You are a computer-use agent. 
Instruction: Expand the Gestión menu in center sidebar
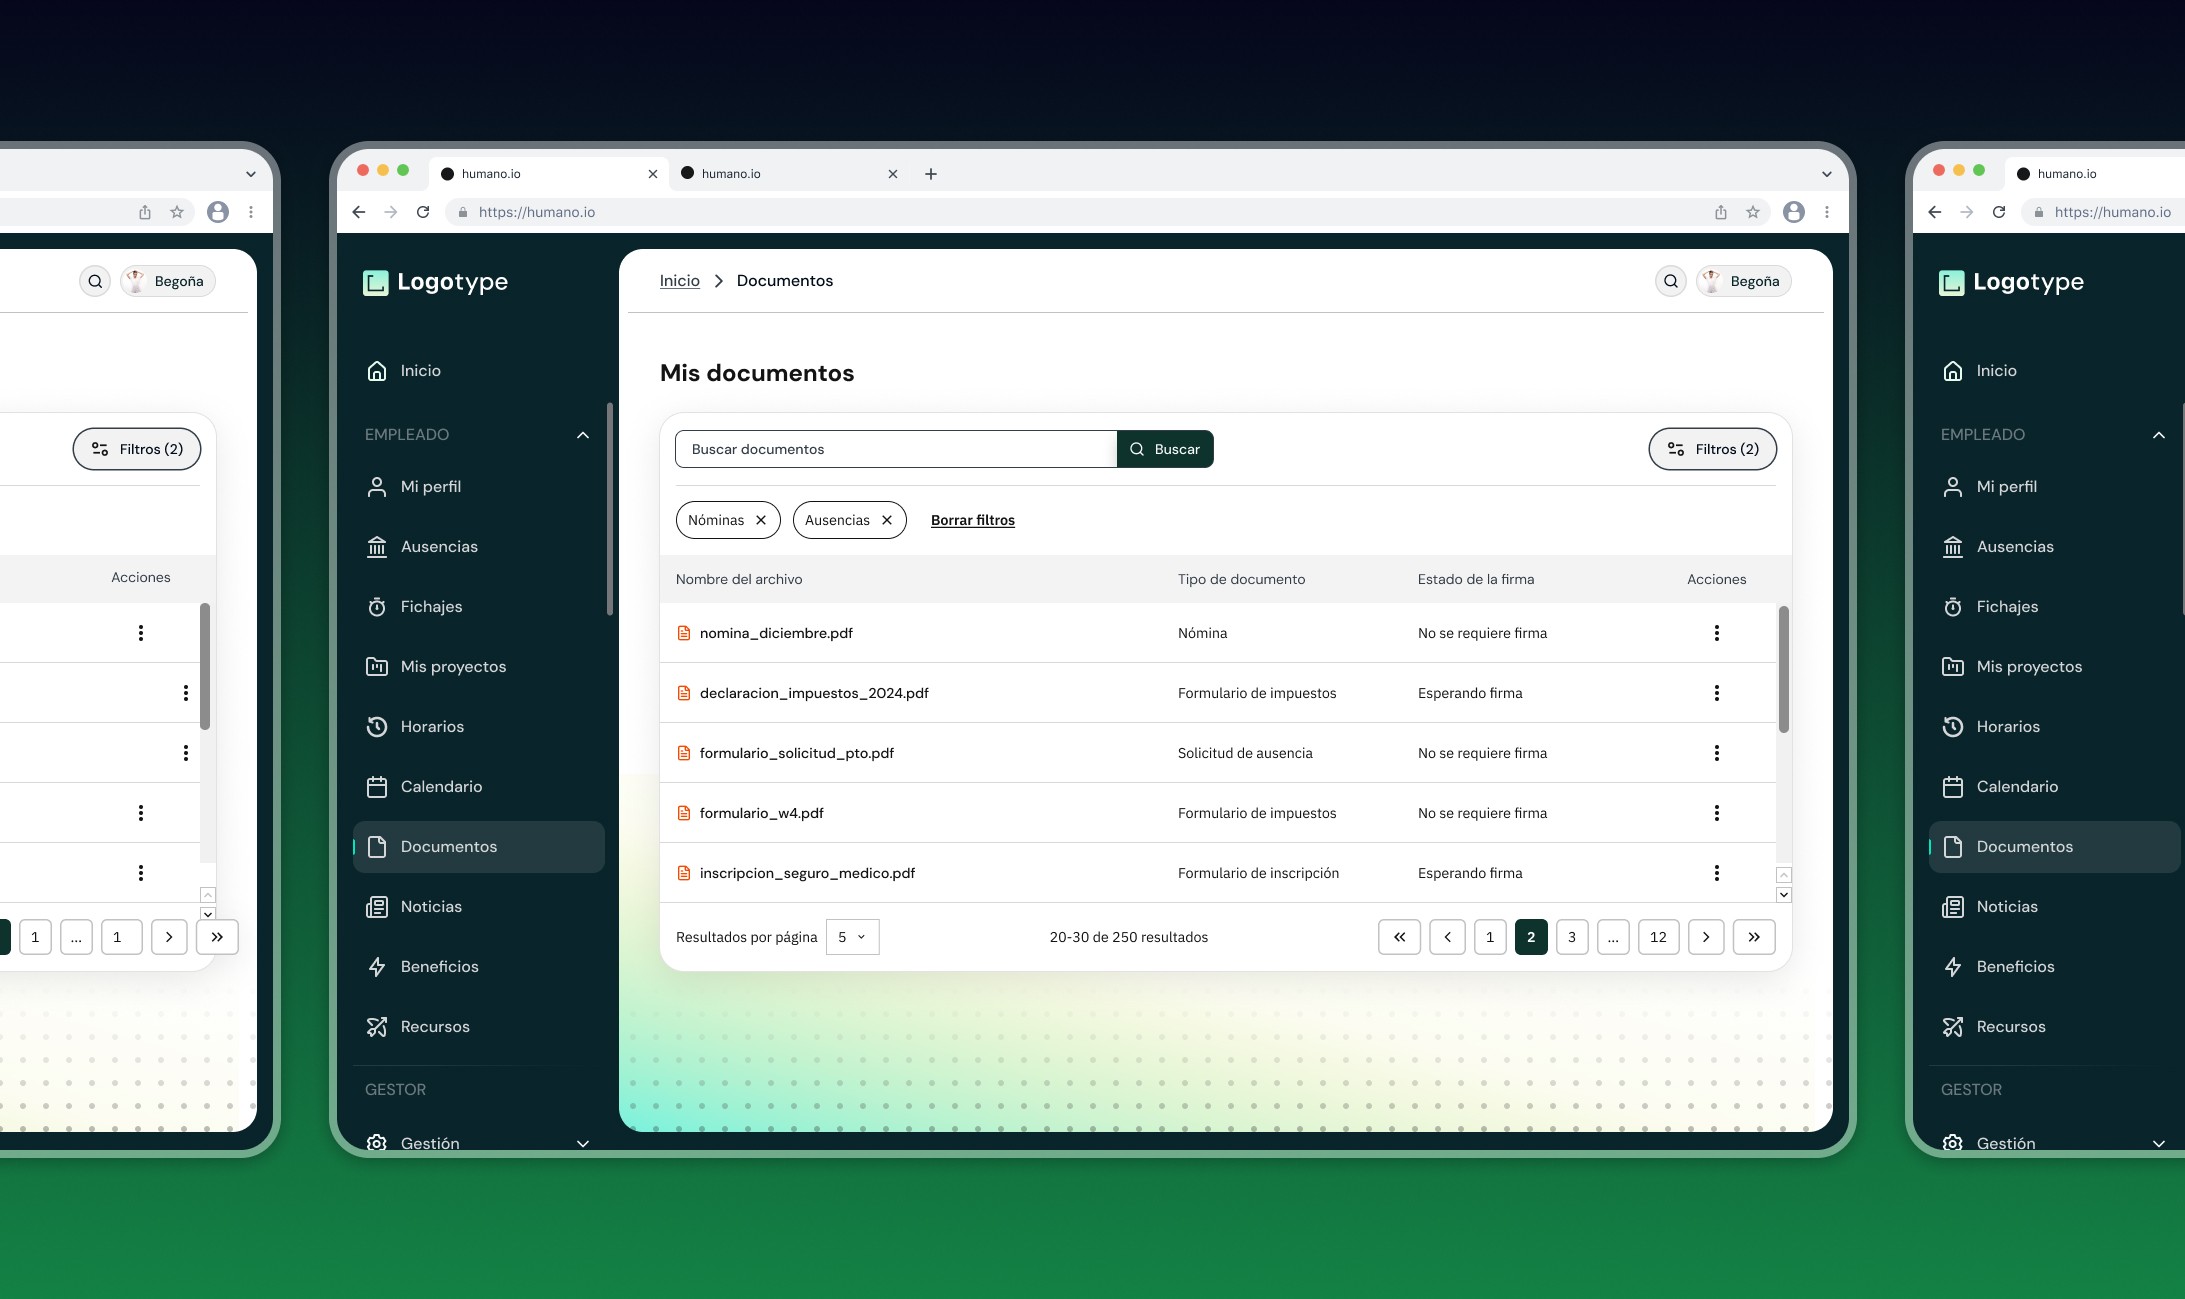583,1143
